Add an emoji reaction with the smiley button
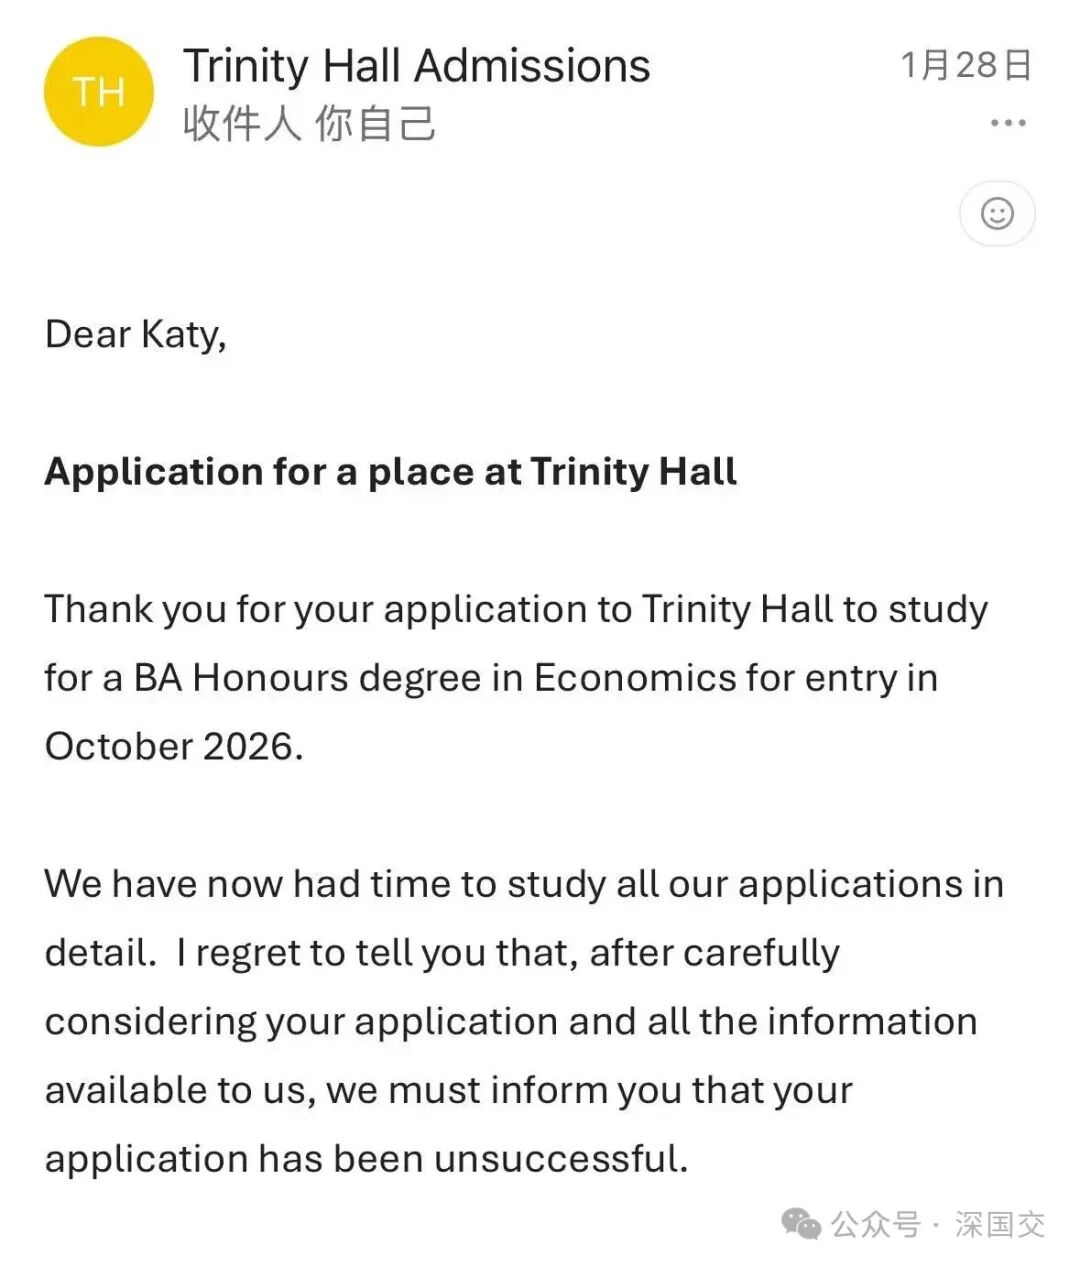Image resolution: width=1080 pixels, height=1267 pixels. [x=997, y=213]
